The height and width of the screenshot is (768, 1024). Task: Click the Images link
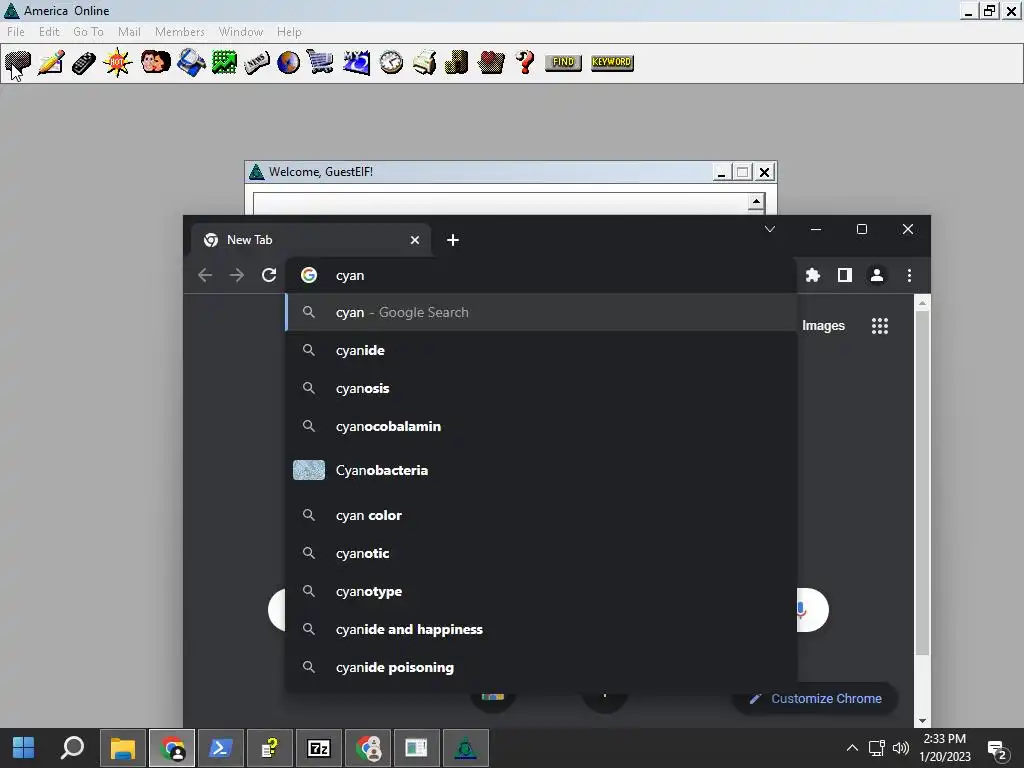824,326
